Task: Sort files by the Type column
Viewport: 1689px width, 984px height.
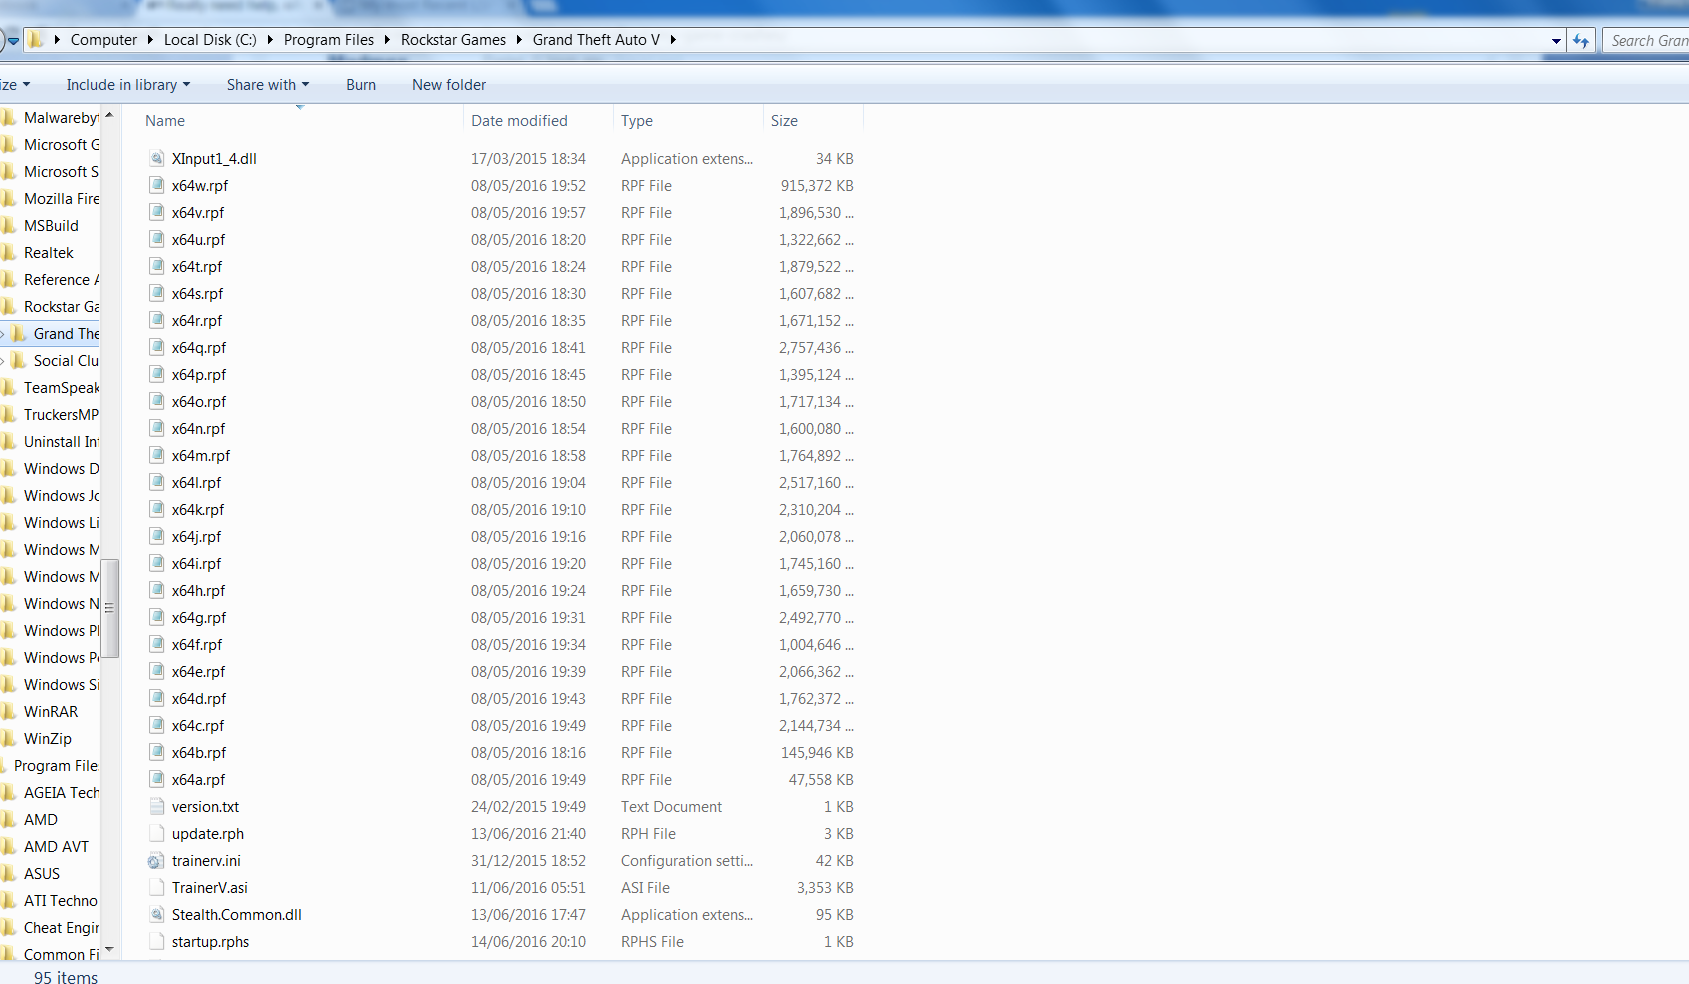Action: pos(637,121)
